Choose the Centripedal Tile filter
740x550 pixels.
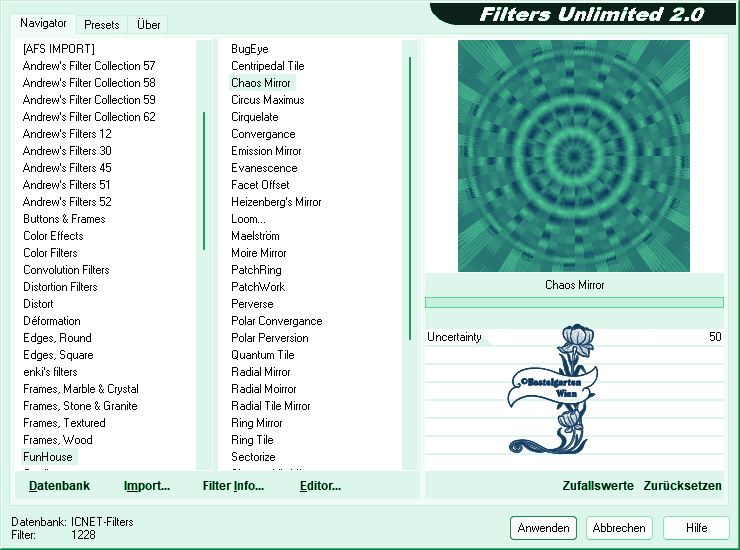(268, 66)
